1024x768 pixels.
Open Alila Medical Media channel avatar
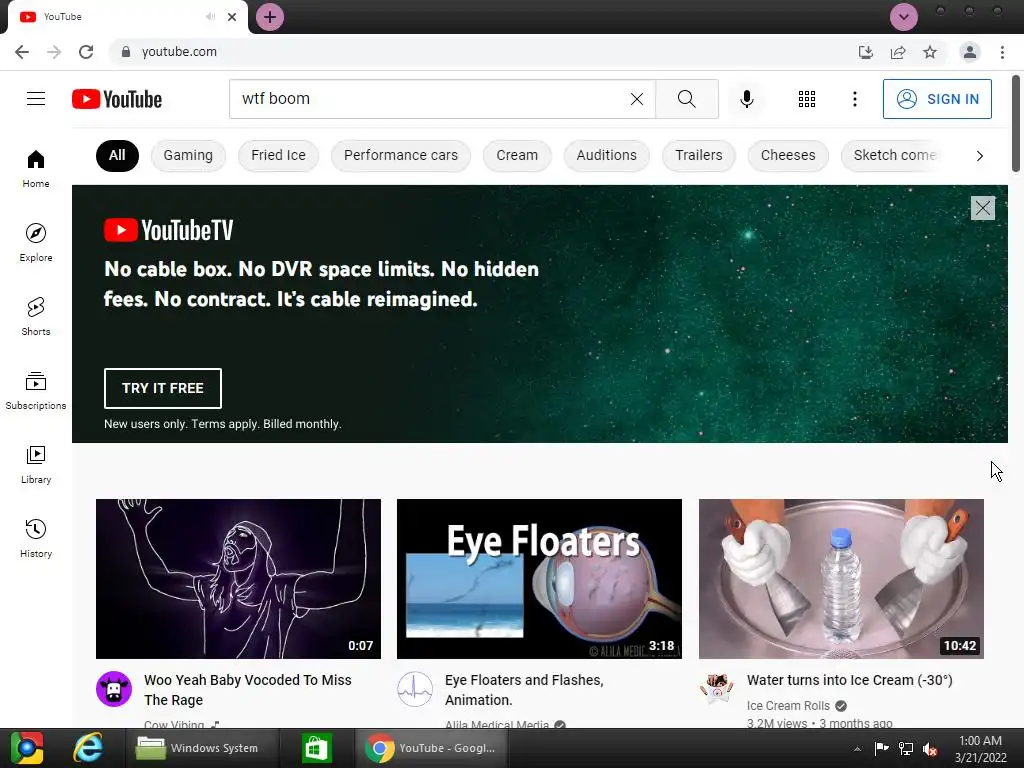415,689
